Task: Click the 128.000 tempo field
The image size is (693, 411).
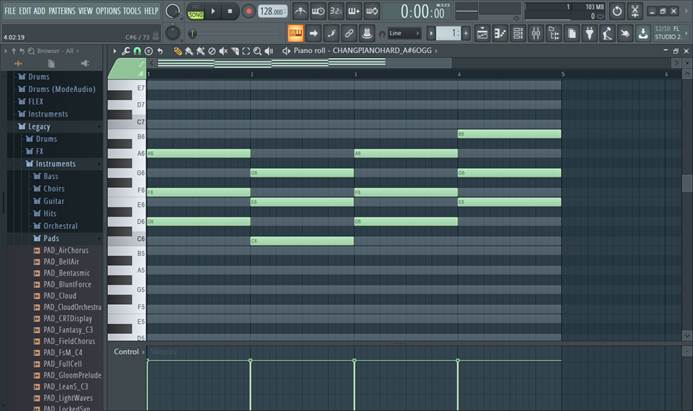Action: pos(272,11)
